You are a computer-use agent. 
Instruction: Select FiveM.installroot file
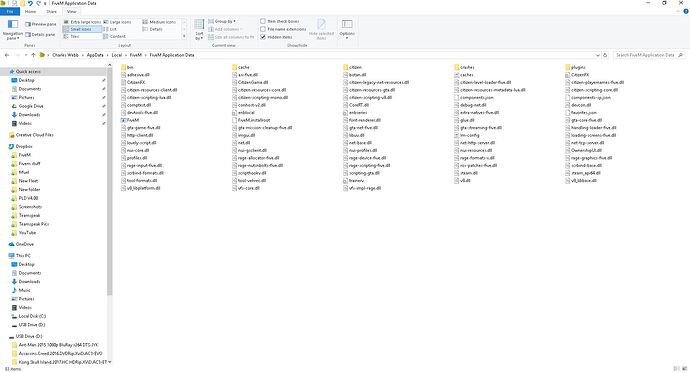point(251,120)
